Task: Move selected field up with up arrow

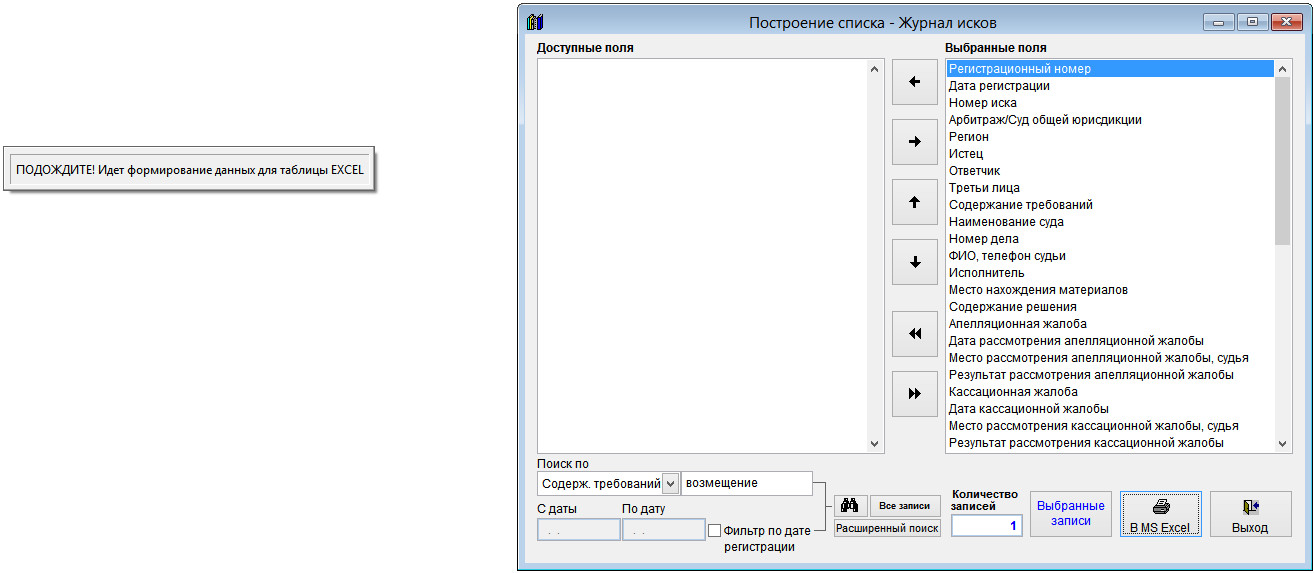Action: 914,202
